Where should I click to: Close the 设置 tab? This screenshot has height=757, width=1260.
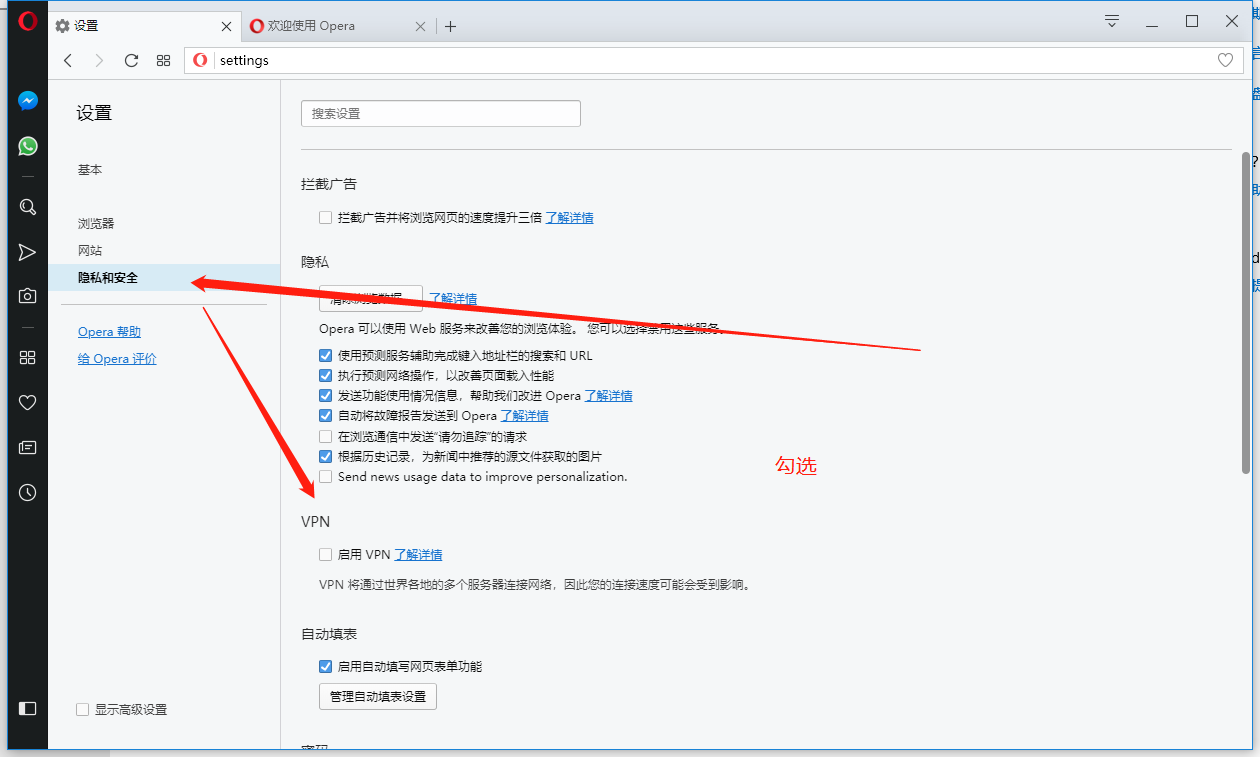click(226, 26)
